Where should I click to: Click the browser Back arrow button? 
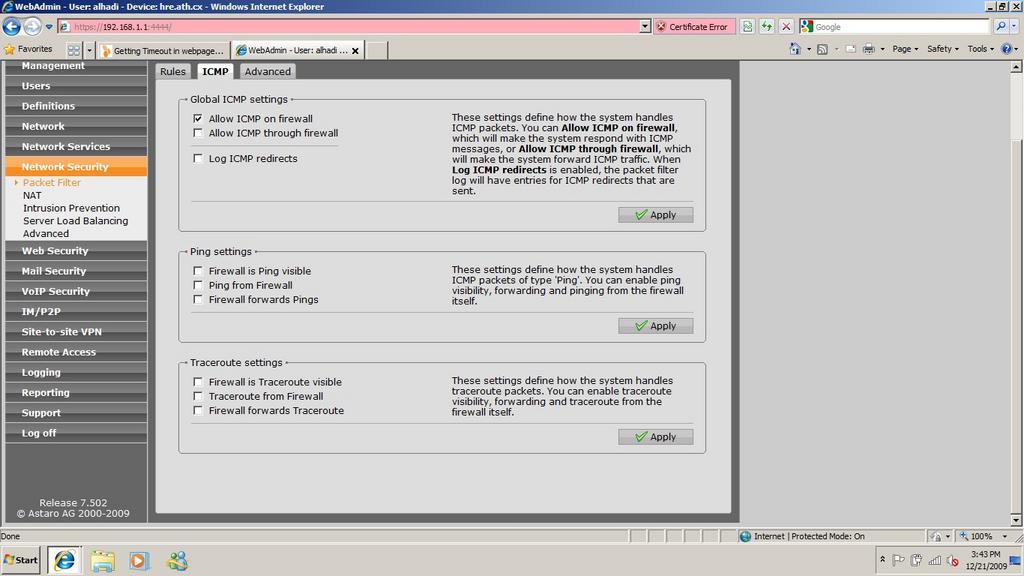12,27
